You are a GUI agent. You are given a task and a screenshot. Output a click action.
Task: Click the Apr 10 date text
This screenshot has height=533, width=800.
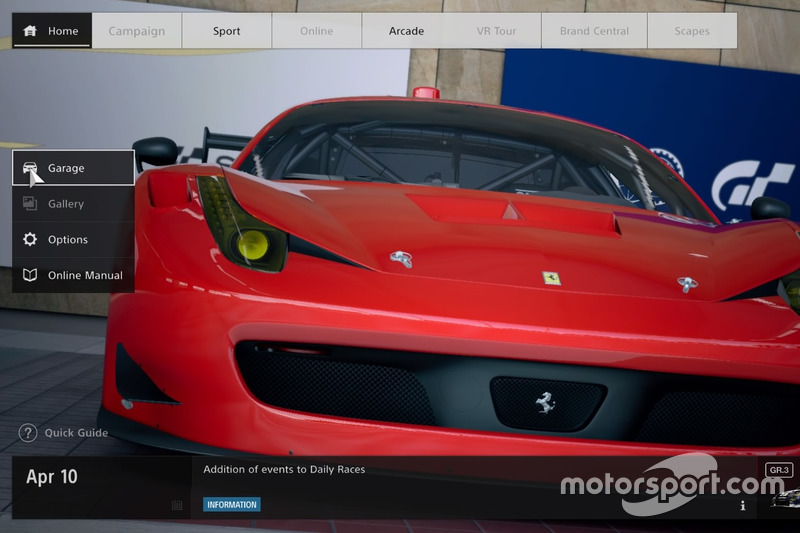52,476
